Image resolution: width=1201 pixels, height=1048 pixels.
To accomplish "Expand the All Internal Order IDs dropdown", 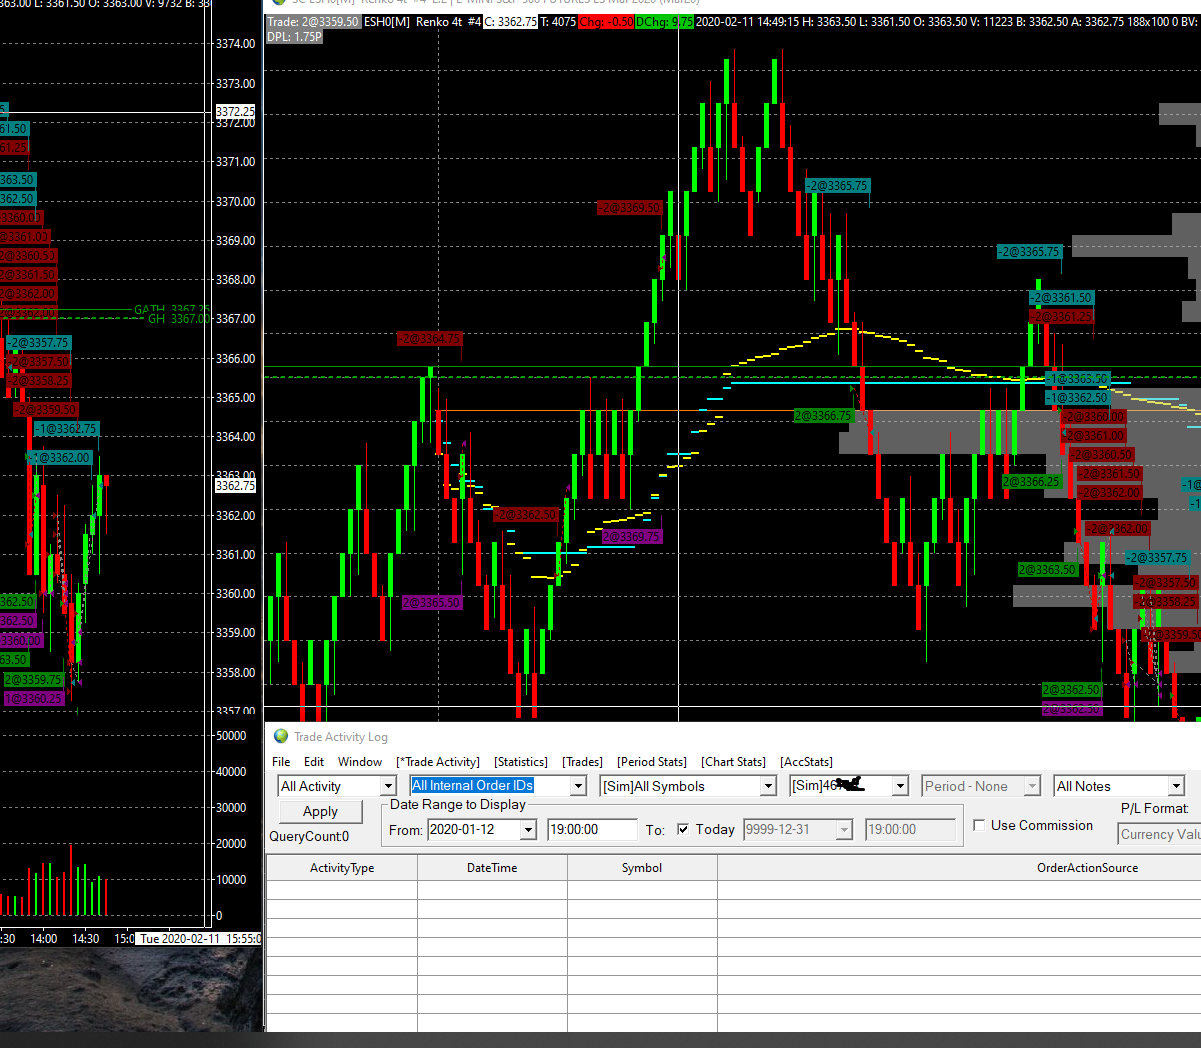I will (578, 787).
